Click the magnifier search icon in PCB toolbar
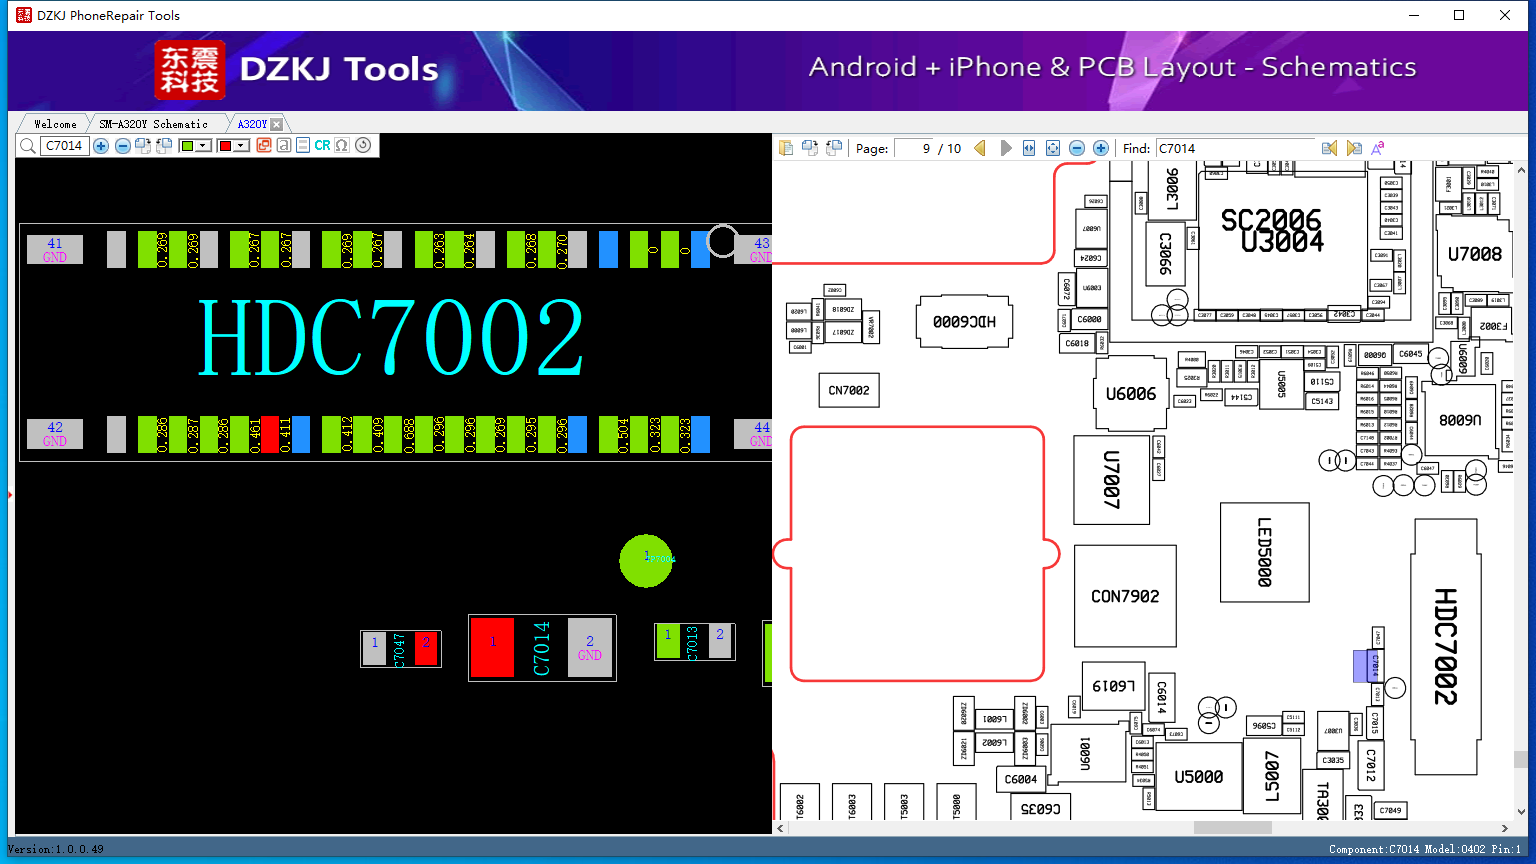 pos(28,146)
